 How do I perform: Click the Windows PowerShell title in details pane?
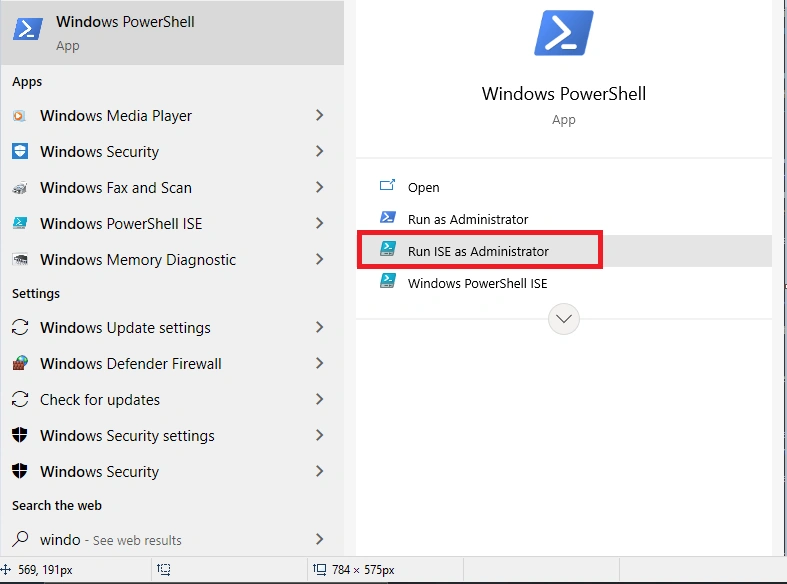pos(564,94)
